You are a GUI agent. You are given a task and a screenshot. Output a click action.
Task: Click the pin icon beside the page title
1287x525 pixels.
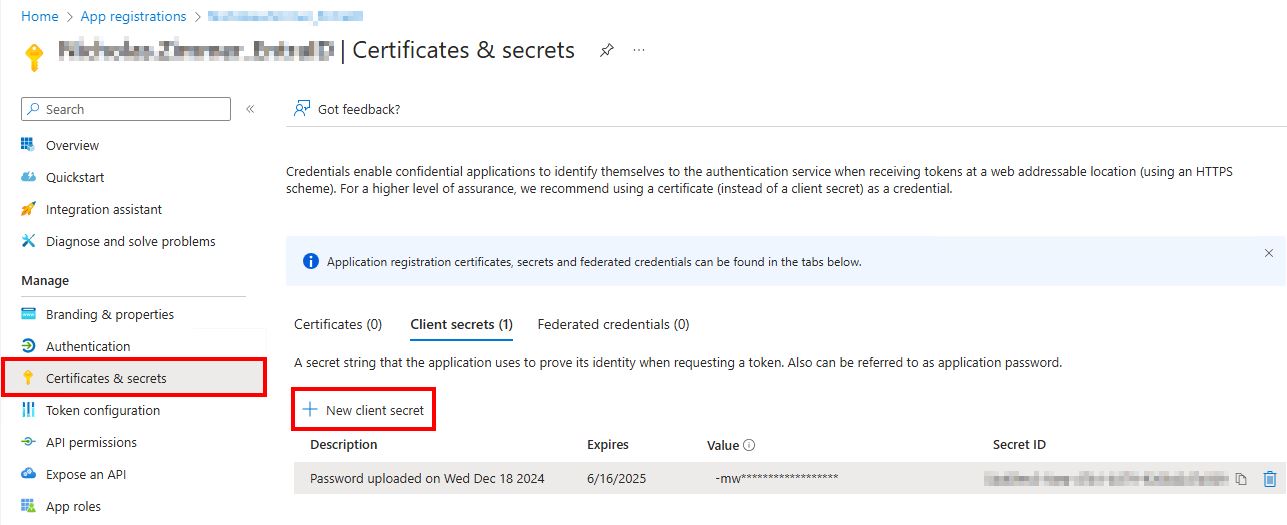click(x=606, y=50)
